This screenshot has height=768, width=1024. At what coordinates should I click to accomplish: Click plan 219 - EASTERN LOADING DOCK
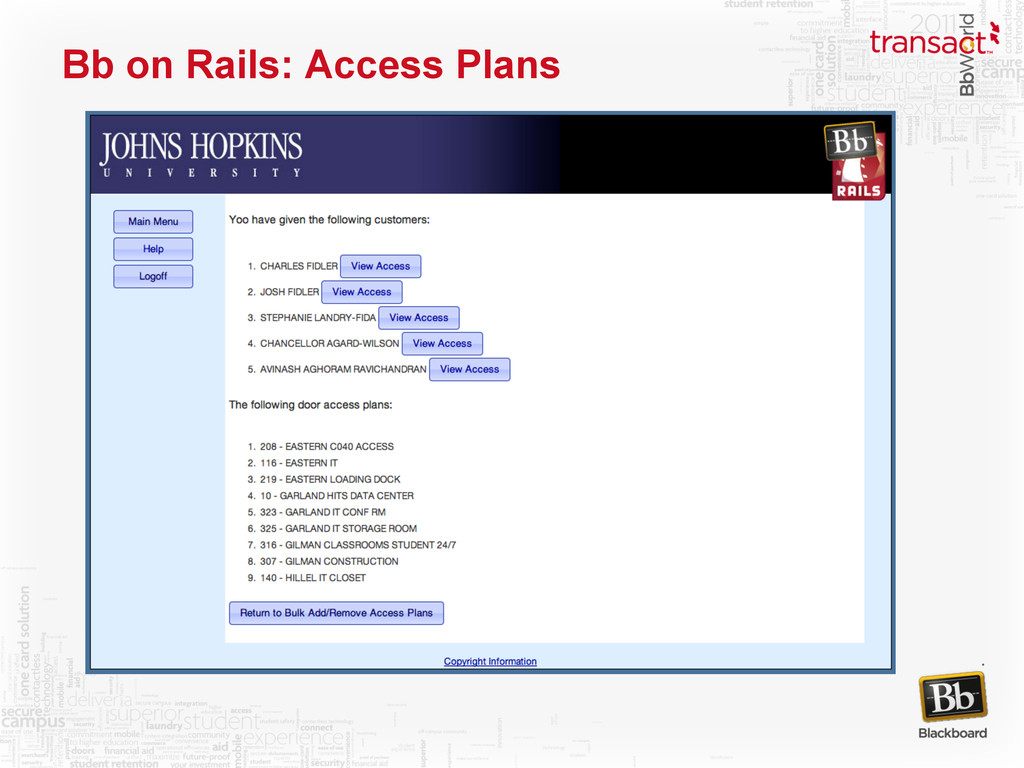pos(330,479)
